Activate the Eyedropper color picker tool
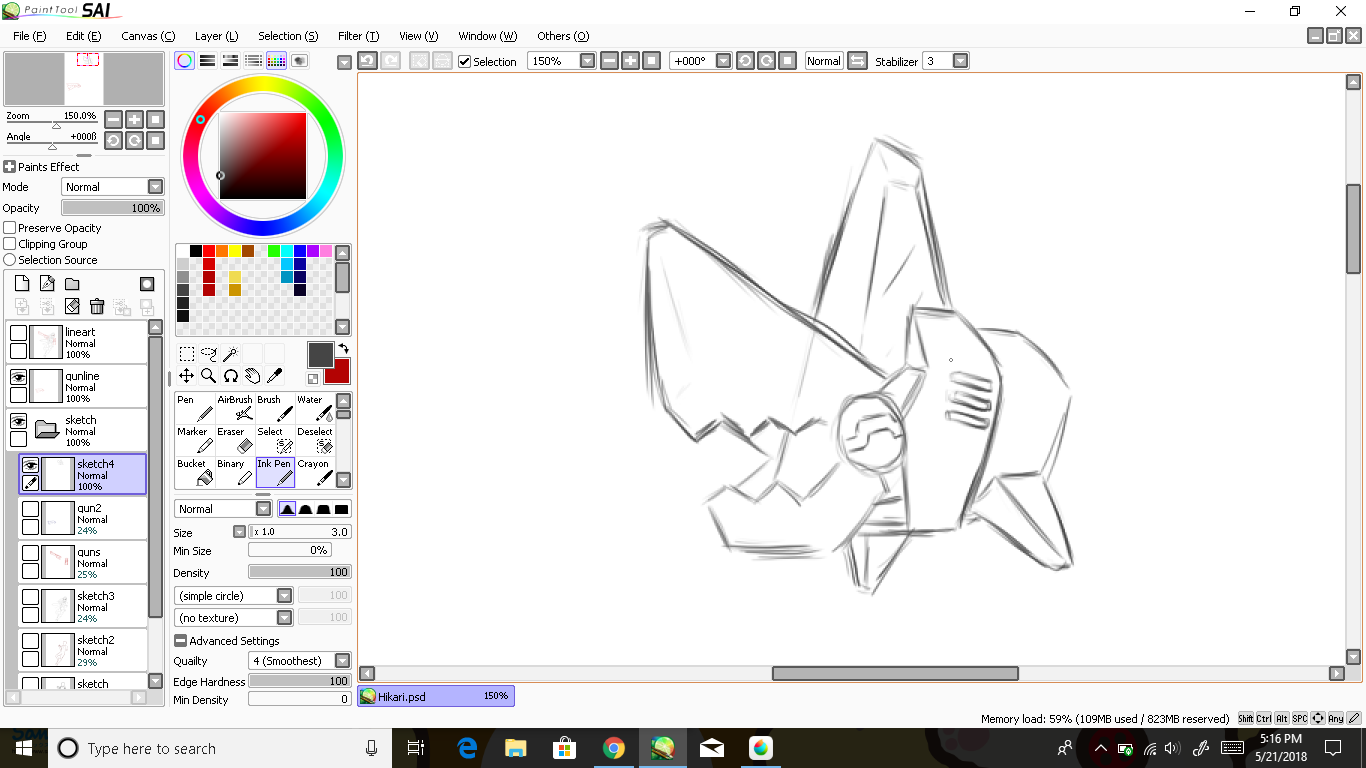 point(274,376)
